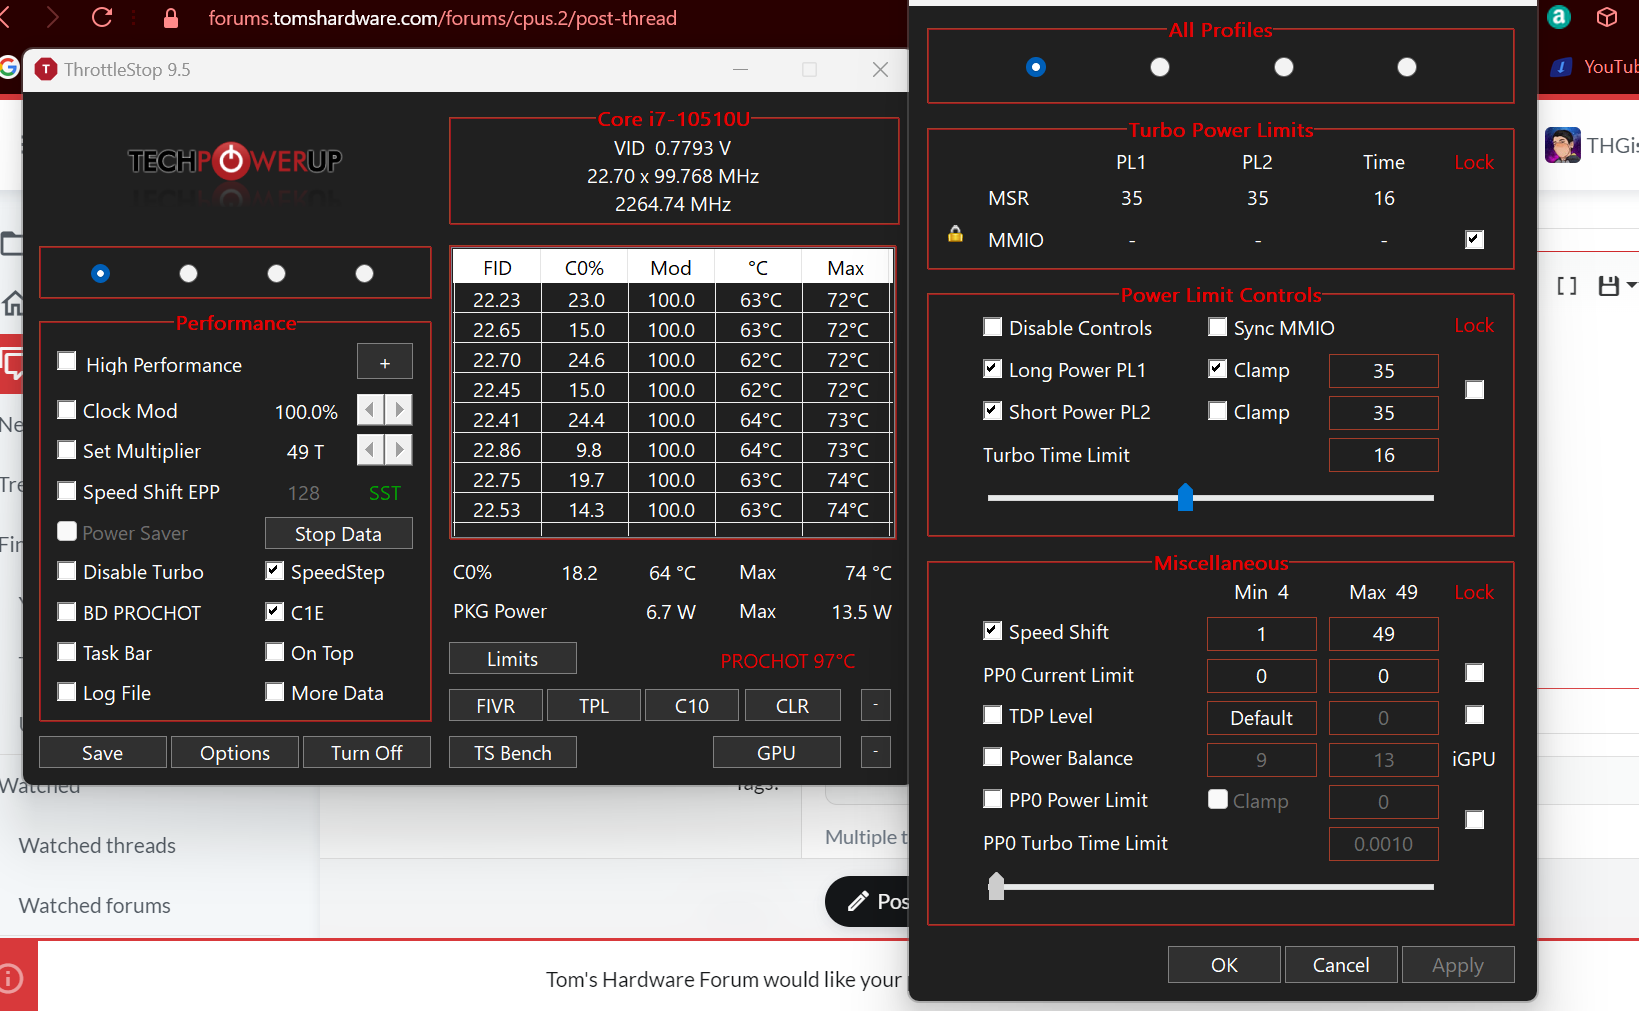Open the FIVR window
The height and width of the screenshot is (1011, 1639).
[x=496, y=706]
